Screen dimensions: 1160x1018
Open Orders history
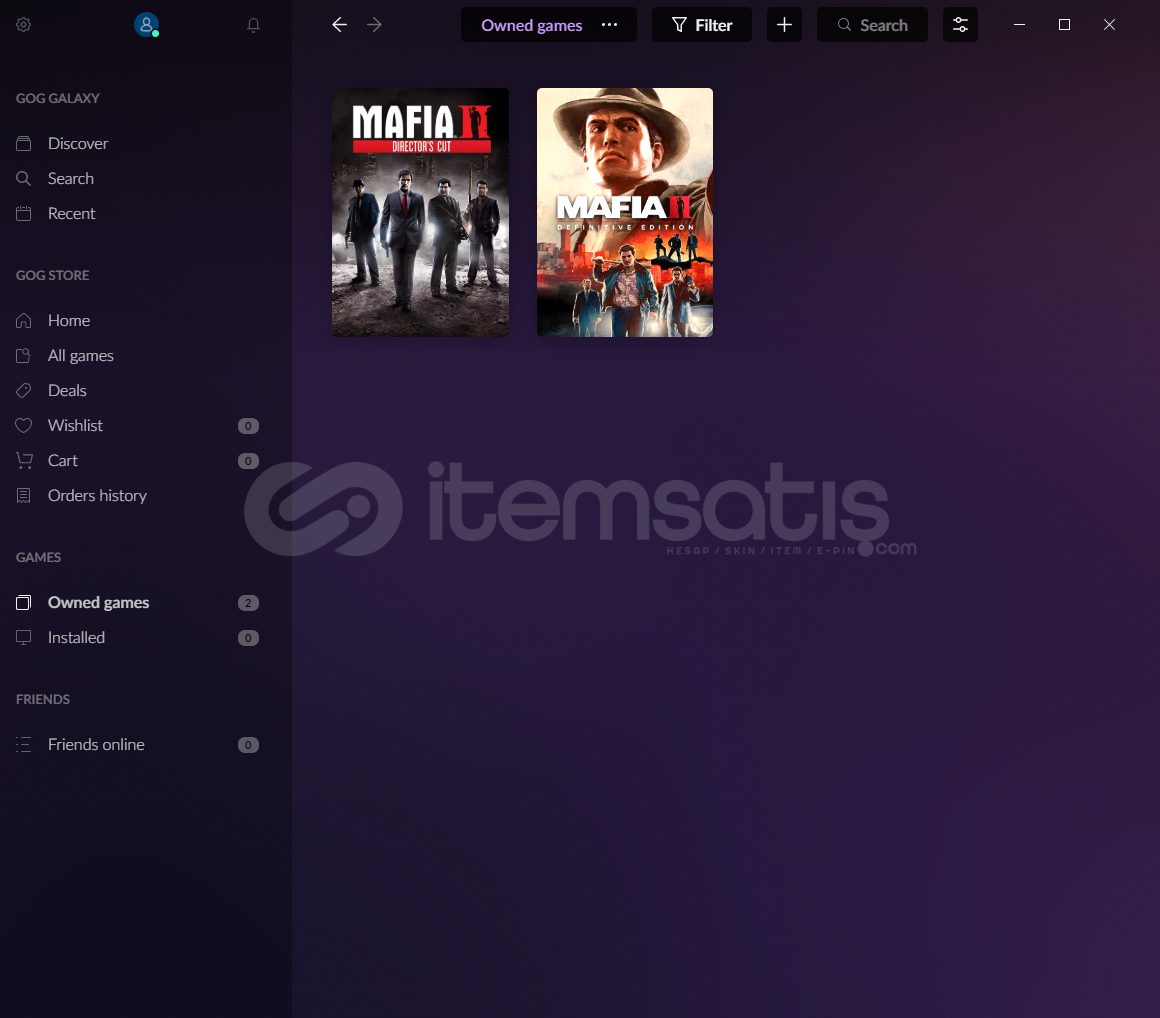[x=97, y=496]
